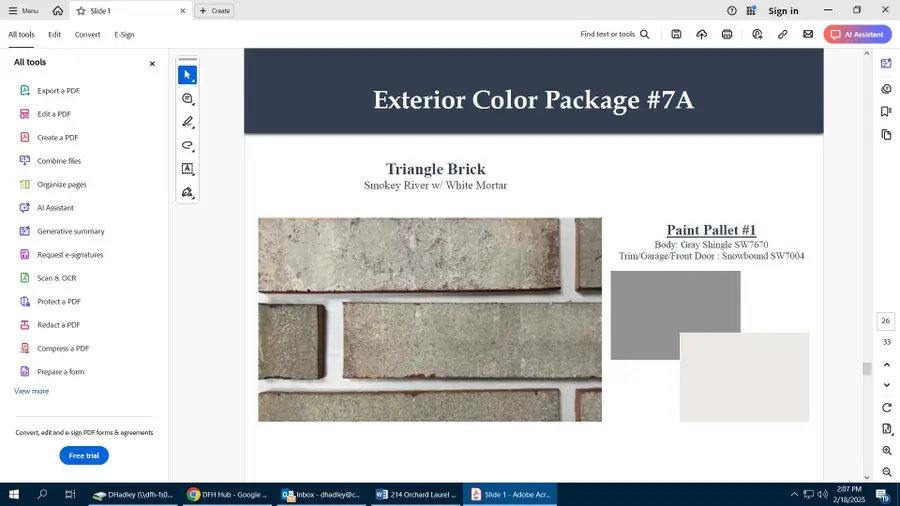
Task: Click the Find text or tools field
Action: tap(614, 34)
